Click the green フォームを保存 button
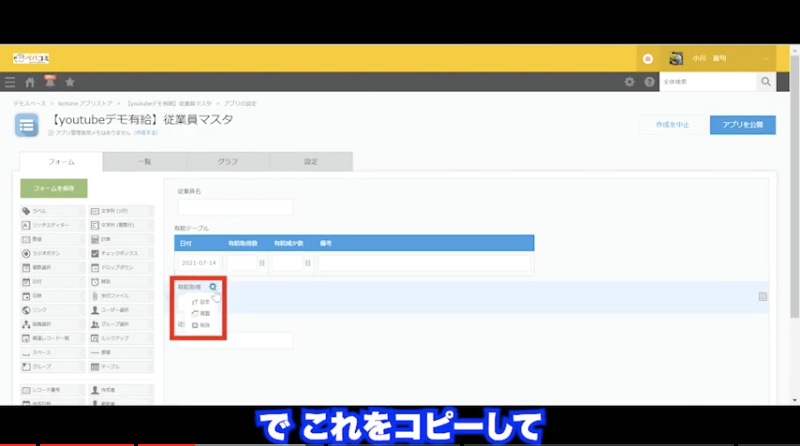The width and height of the screenshot is (800, 446). tap(53, 188)
